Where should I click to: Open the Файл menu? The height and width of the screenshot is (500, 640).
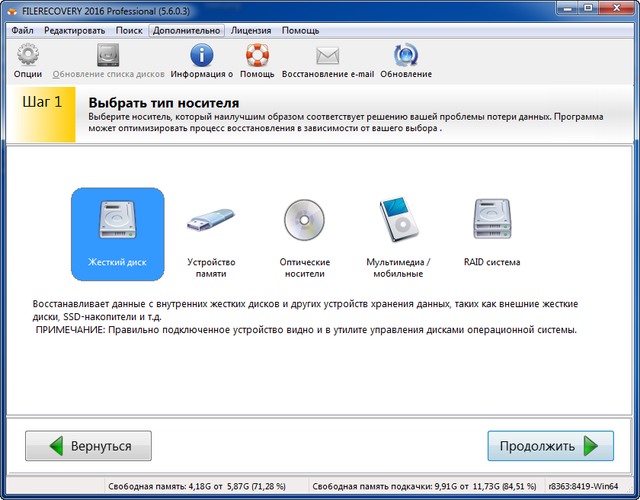(x=22, y=31)
